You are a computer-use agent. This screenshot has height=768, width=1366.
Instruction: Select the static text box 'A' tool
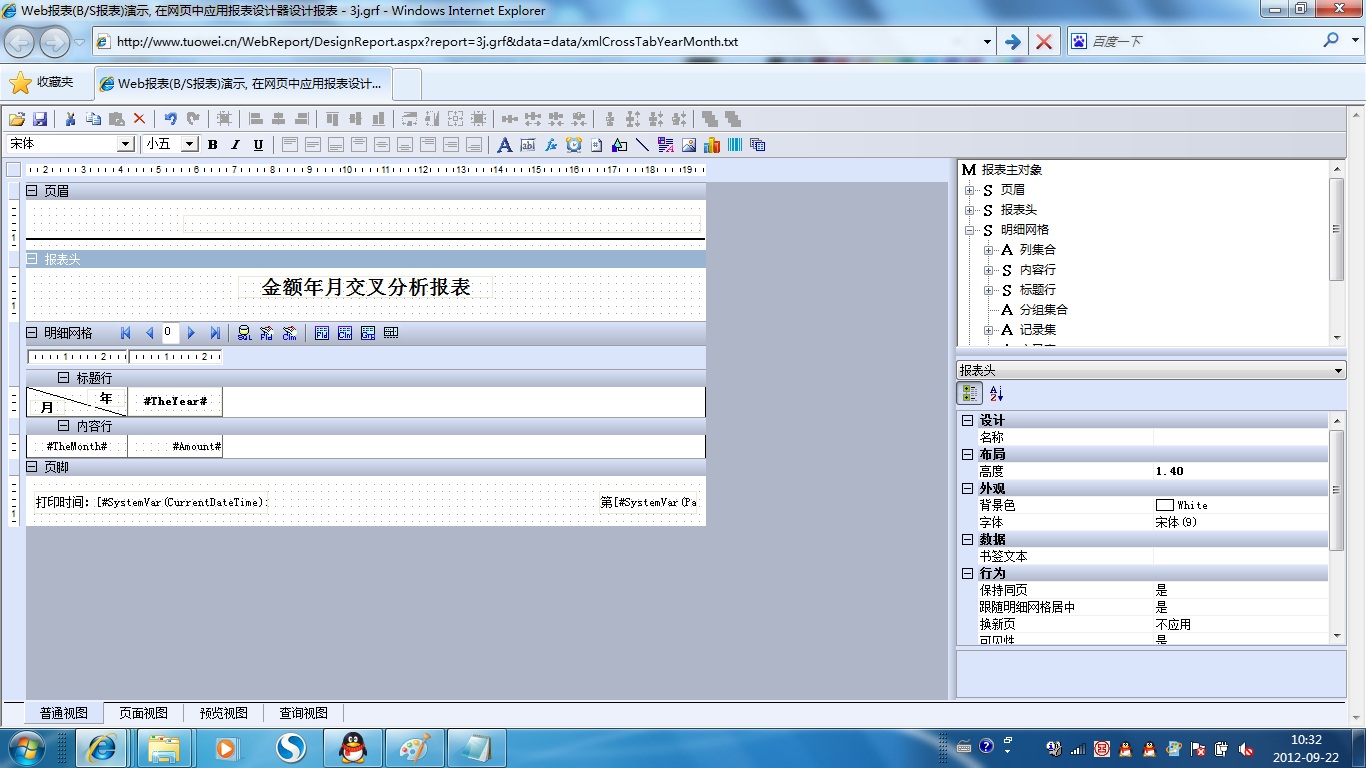click(504, 145)
